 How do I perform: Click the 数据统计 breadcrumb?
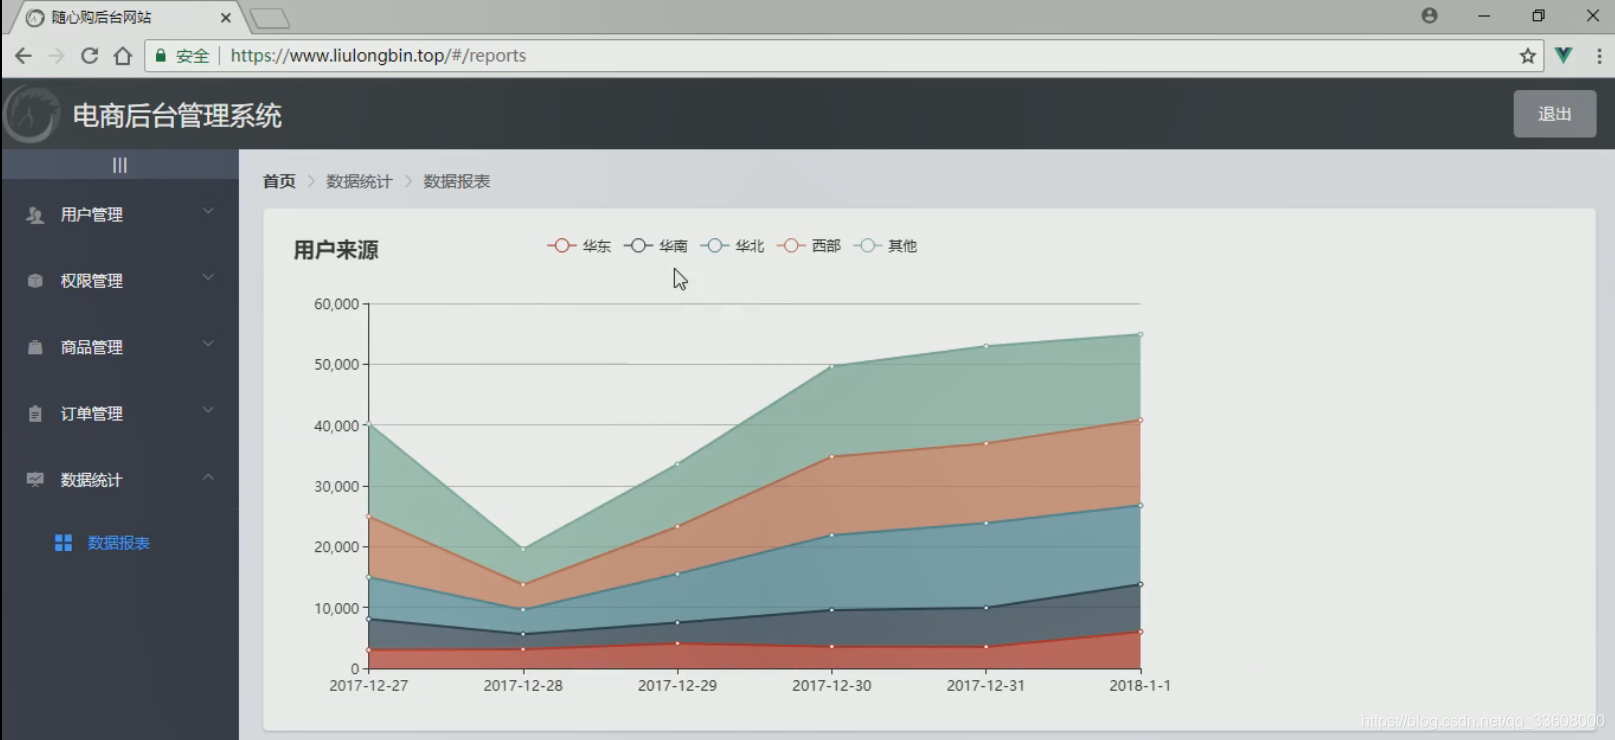(x=359, y=181)
